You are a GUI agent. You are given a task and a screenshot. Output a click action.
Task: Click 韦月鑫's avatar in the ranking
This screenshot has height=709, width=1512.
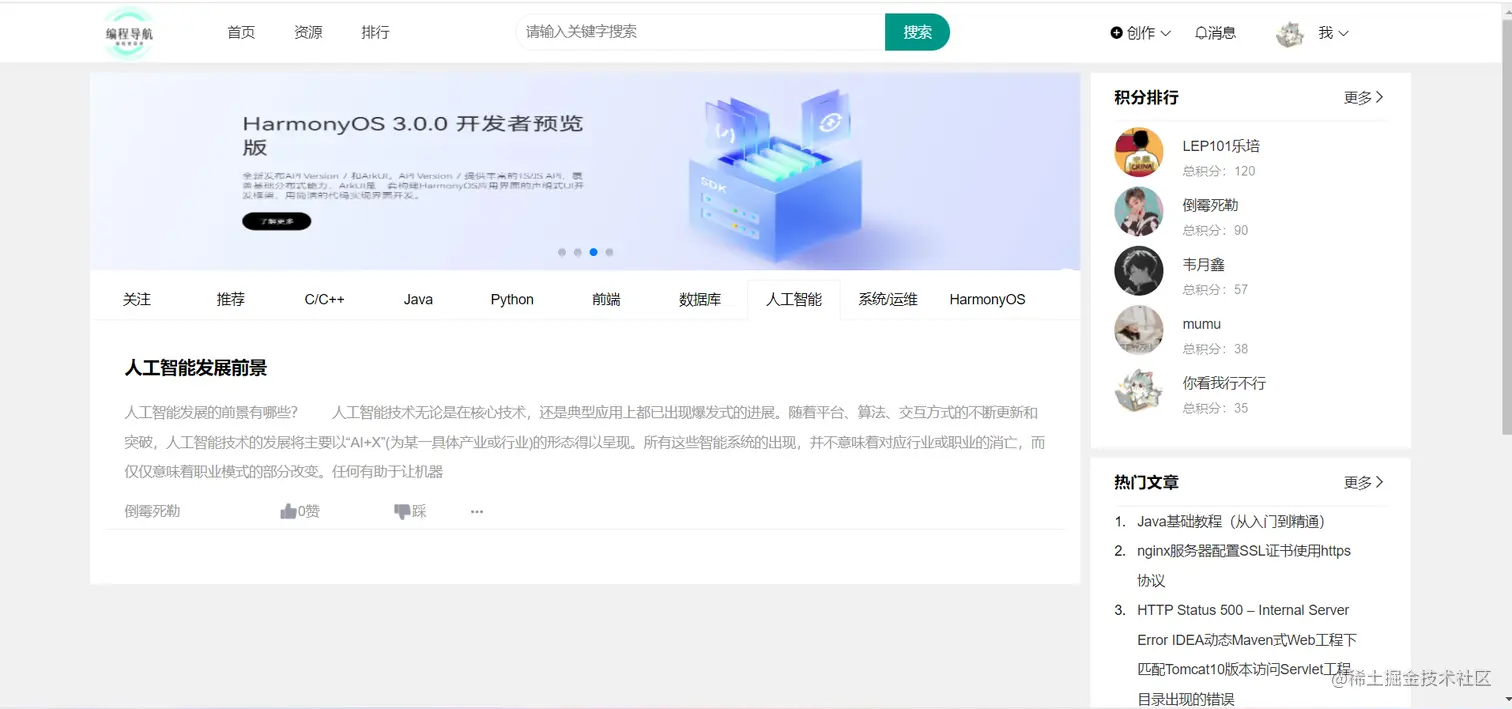1139,271
